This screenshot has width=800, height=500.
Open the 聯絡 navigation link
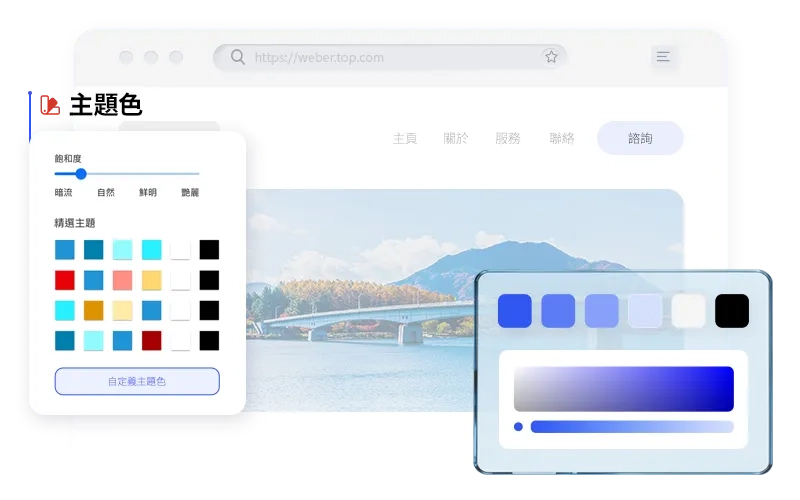562,138
